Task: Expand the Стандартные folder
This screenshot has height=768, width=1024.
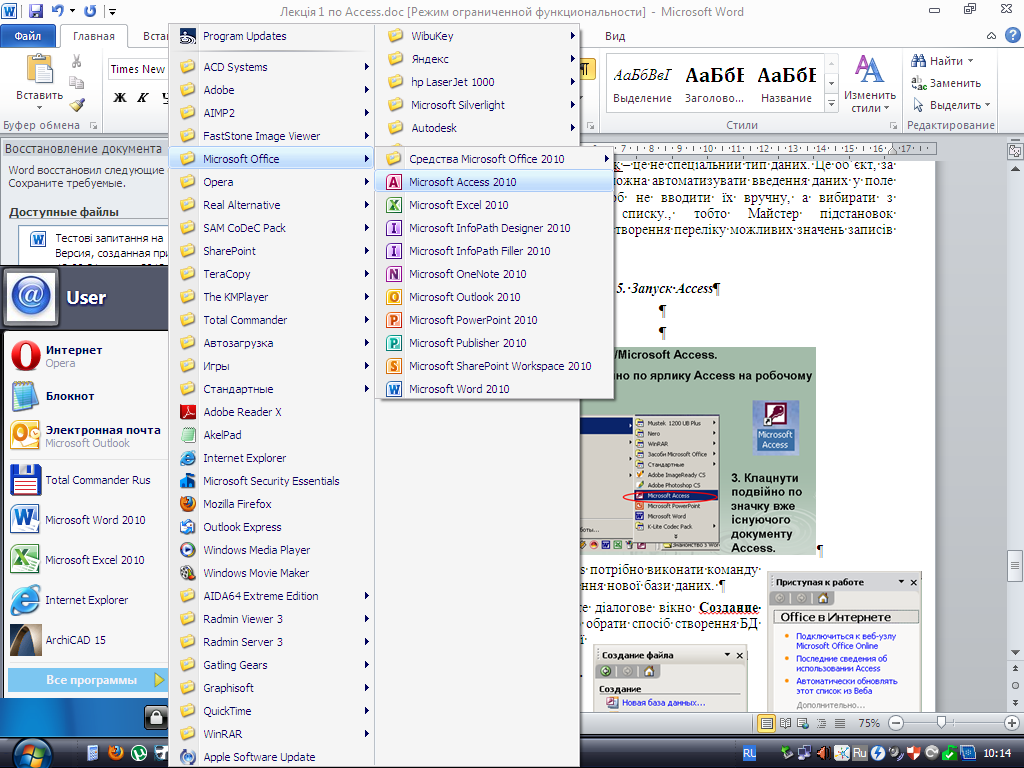Action: (271, 389)
